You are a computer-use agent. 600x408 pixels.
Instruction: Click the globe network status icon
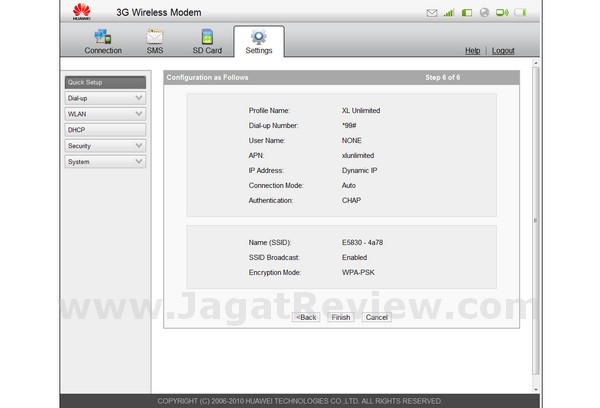(484, 13)
